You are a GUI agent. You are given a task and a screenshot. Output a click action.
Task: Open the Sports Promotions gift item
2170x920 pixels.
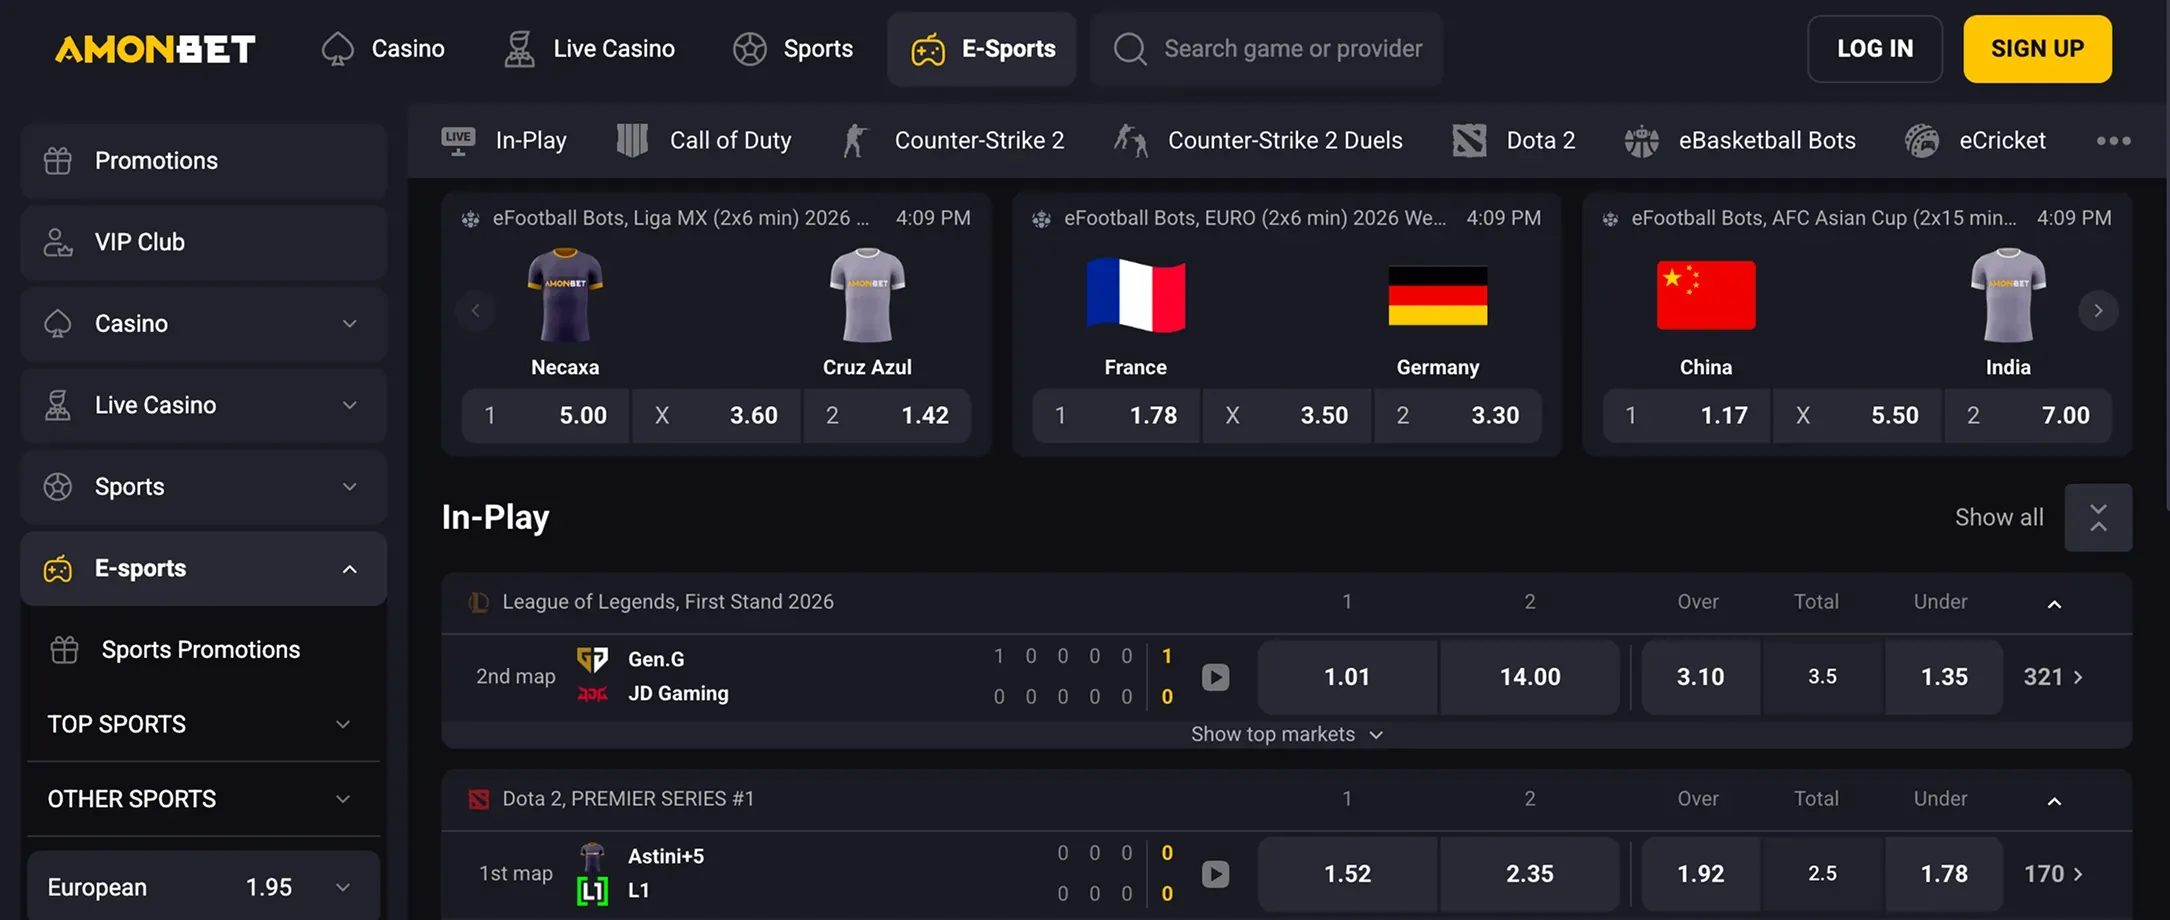tap(200, 650)
